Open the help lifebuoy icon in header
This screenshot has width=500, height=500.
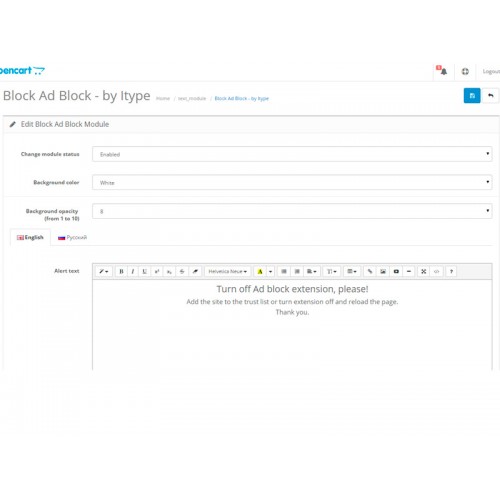(465, 71)
